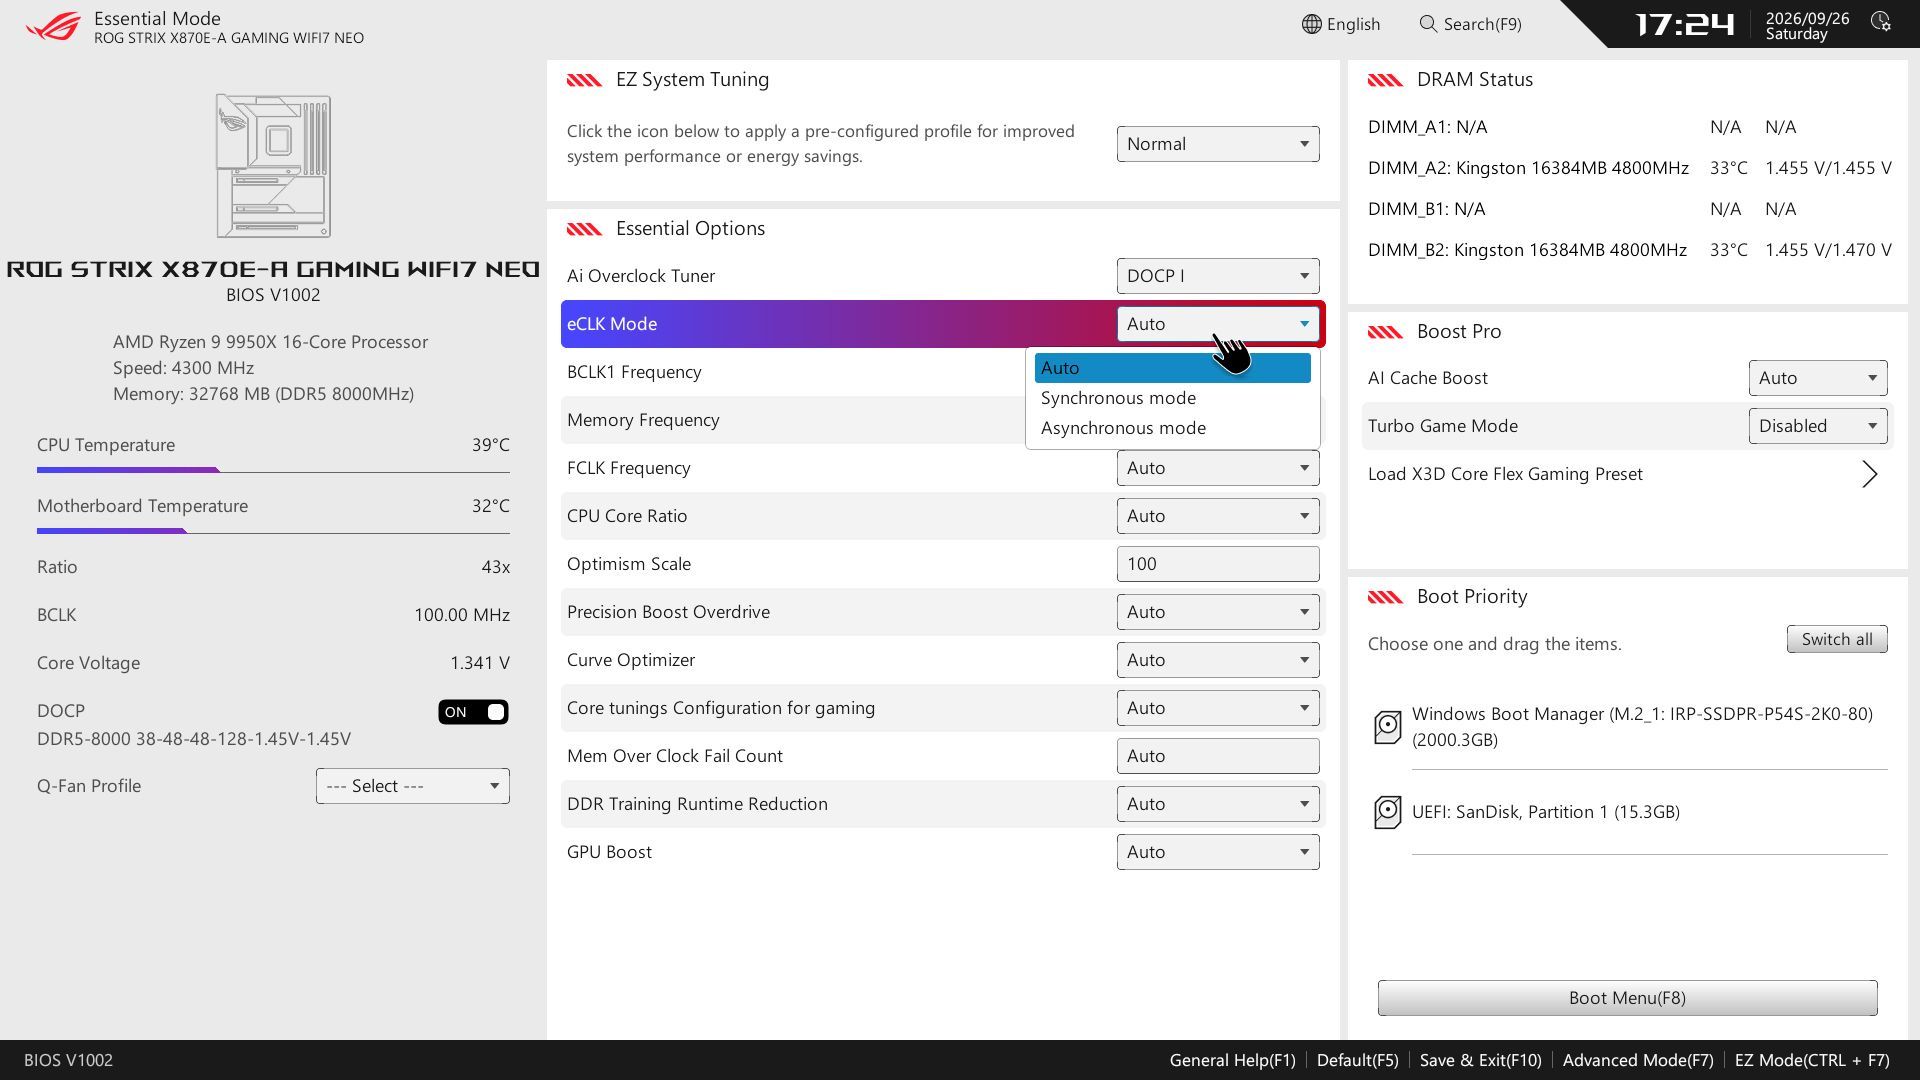Switch to EZ Mode(CTRL + F7)
Screen dimensions: 1920x1080
pyautogui.click(x=1812, y=1060)
